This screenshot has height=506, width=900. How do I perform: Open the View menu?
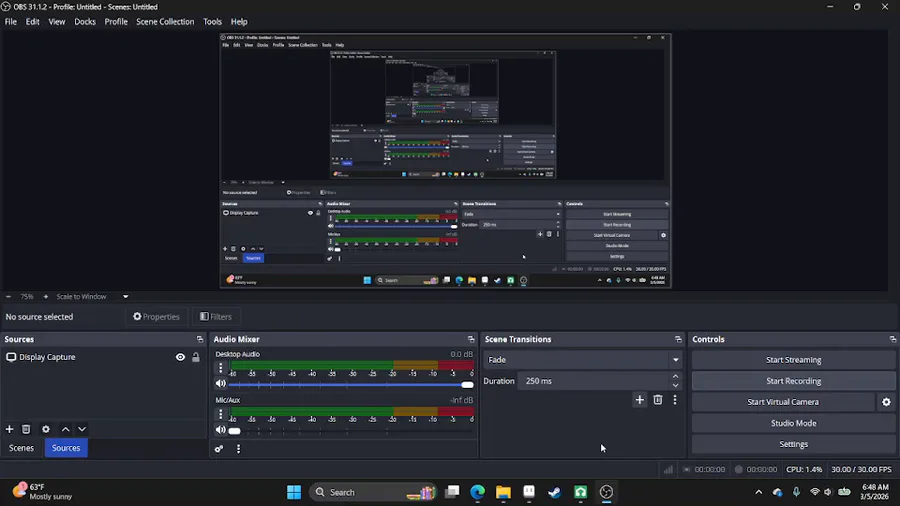coord(57,22)
